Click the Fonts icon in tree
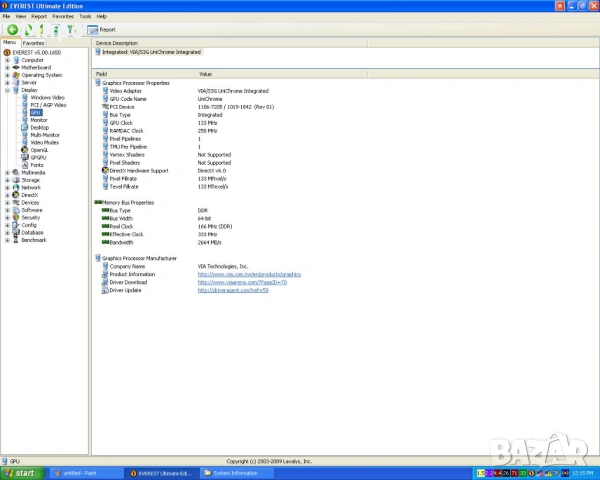600x480 pixels. pos(25,165)
